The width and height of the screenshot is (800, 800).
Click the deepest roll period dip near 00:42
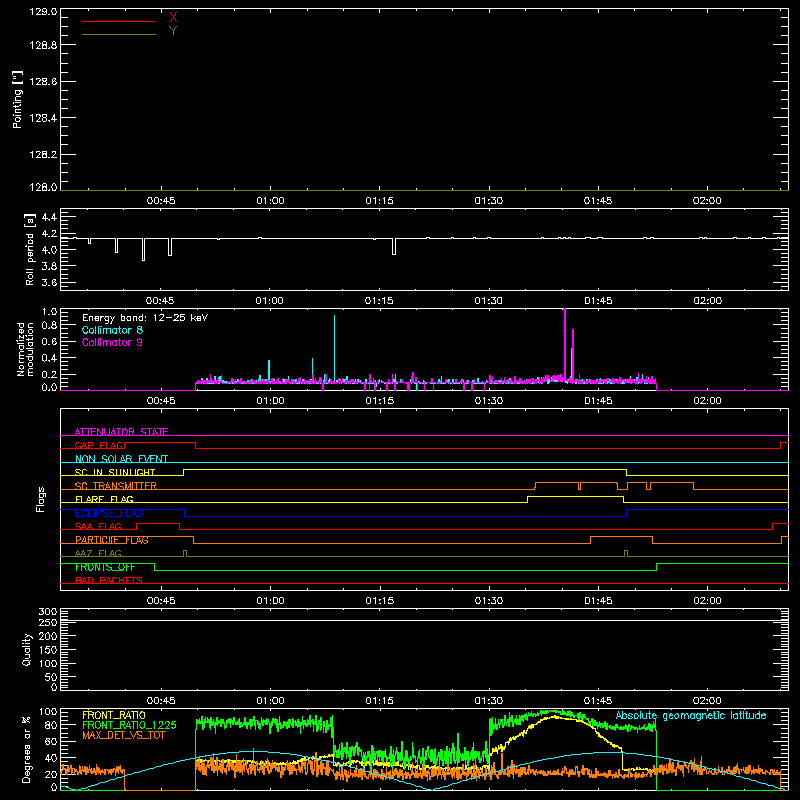[143, 249]
